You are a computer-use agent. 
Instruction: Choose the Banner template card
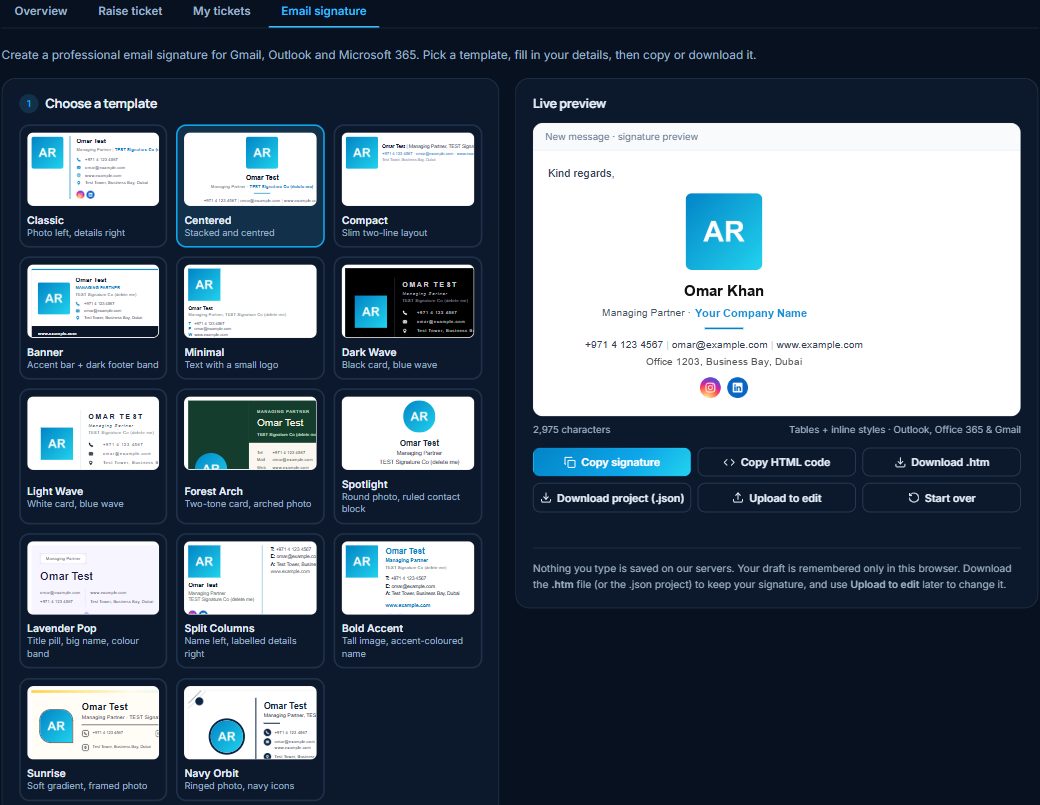point(93,318)
